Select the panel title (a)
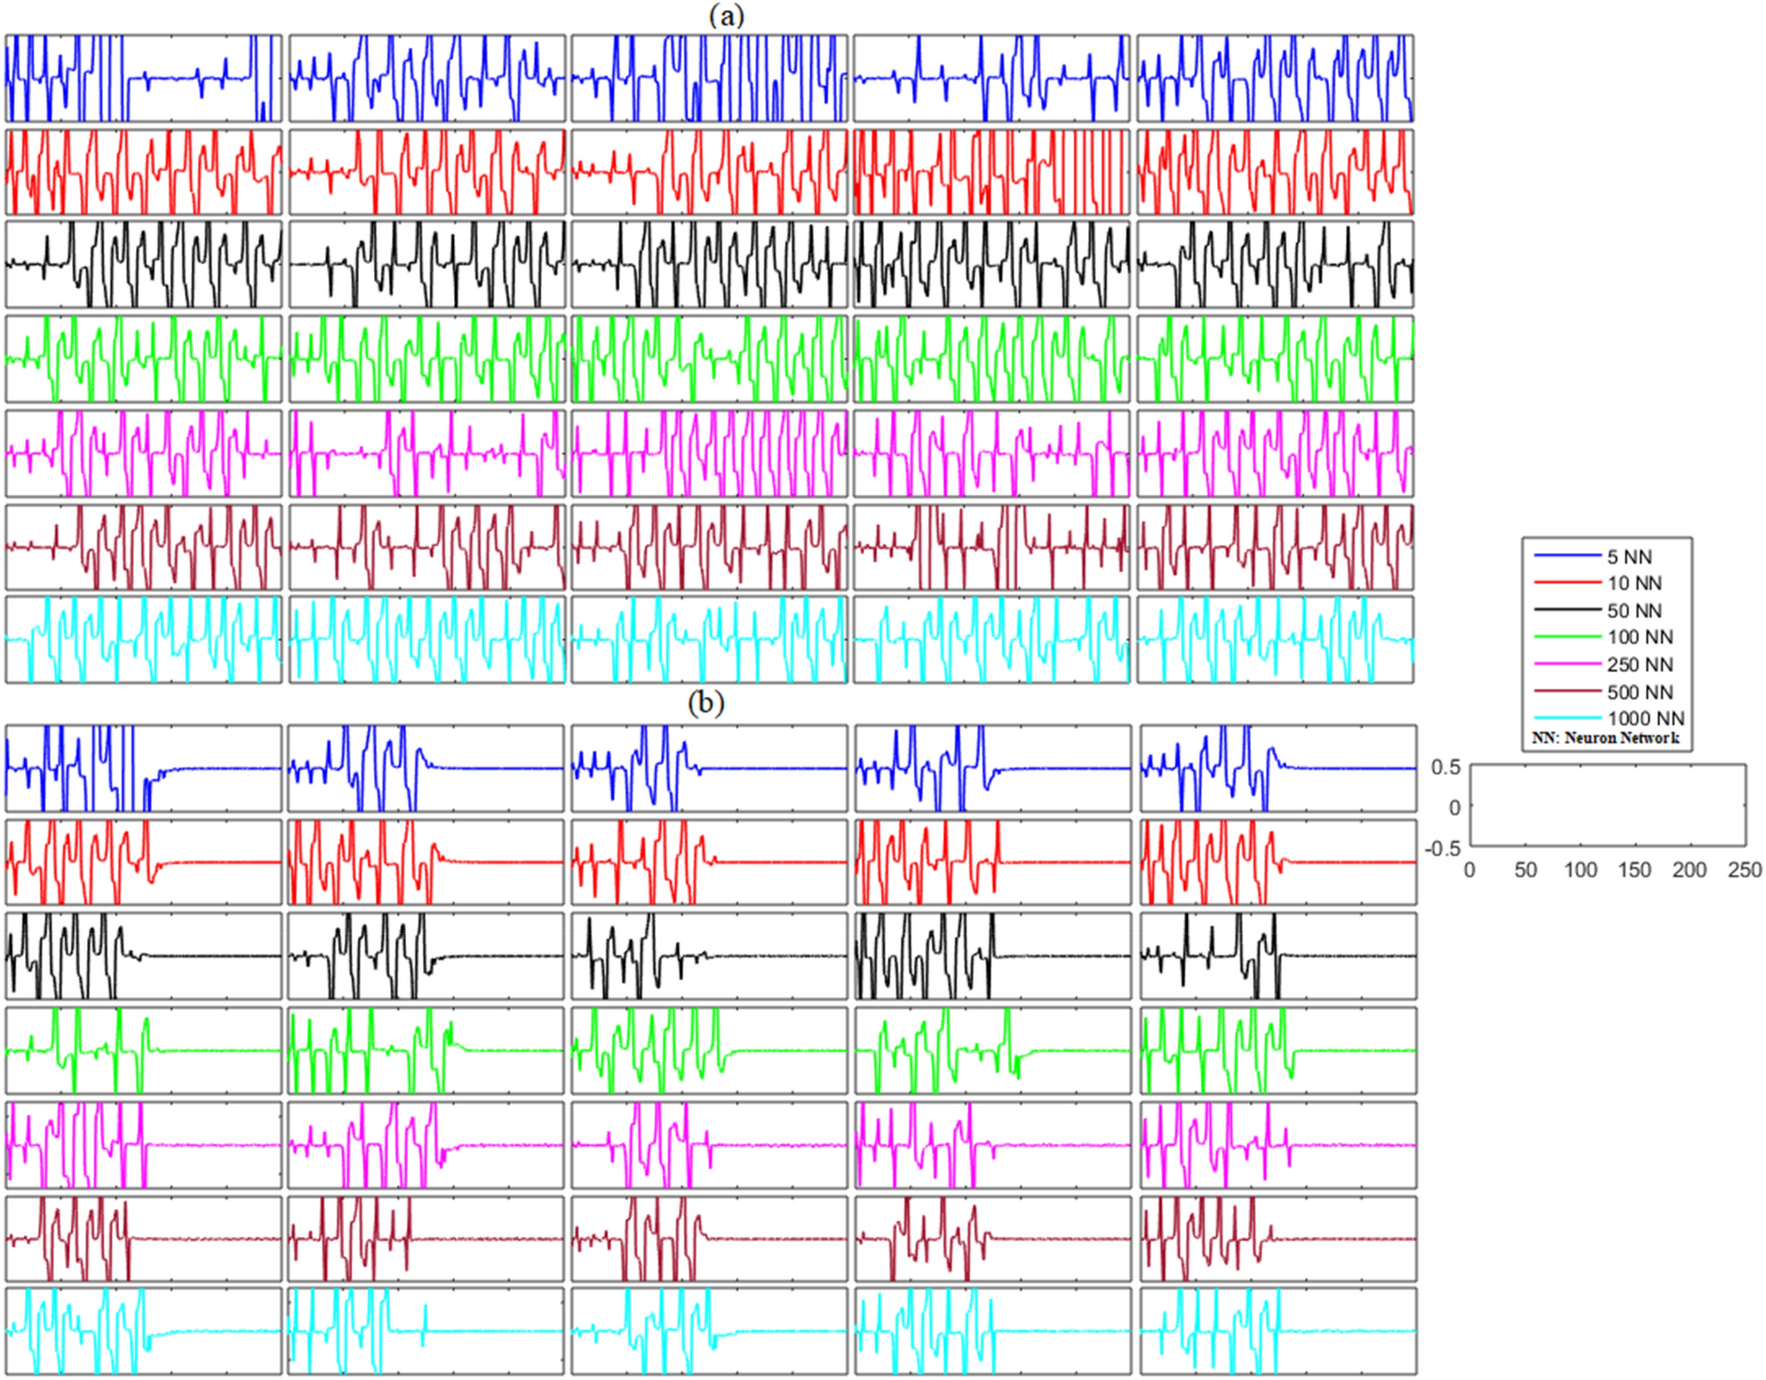1766x1380 pixels. pyautogui.click(x=727, y=14)
